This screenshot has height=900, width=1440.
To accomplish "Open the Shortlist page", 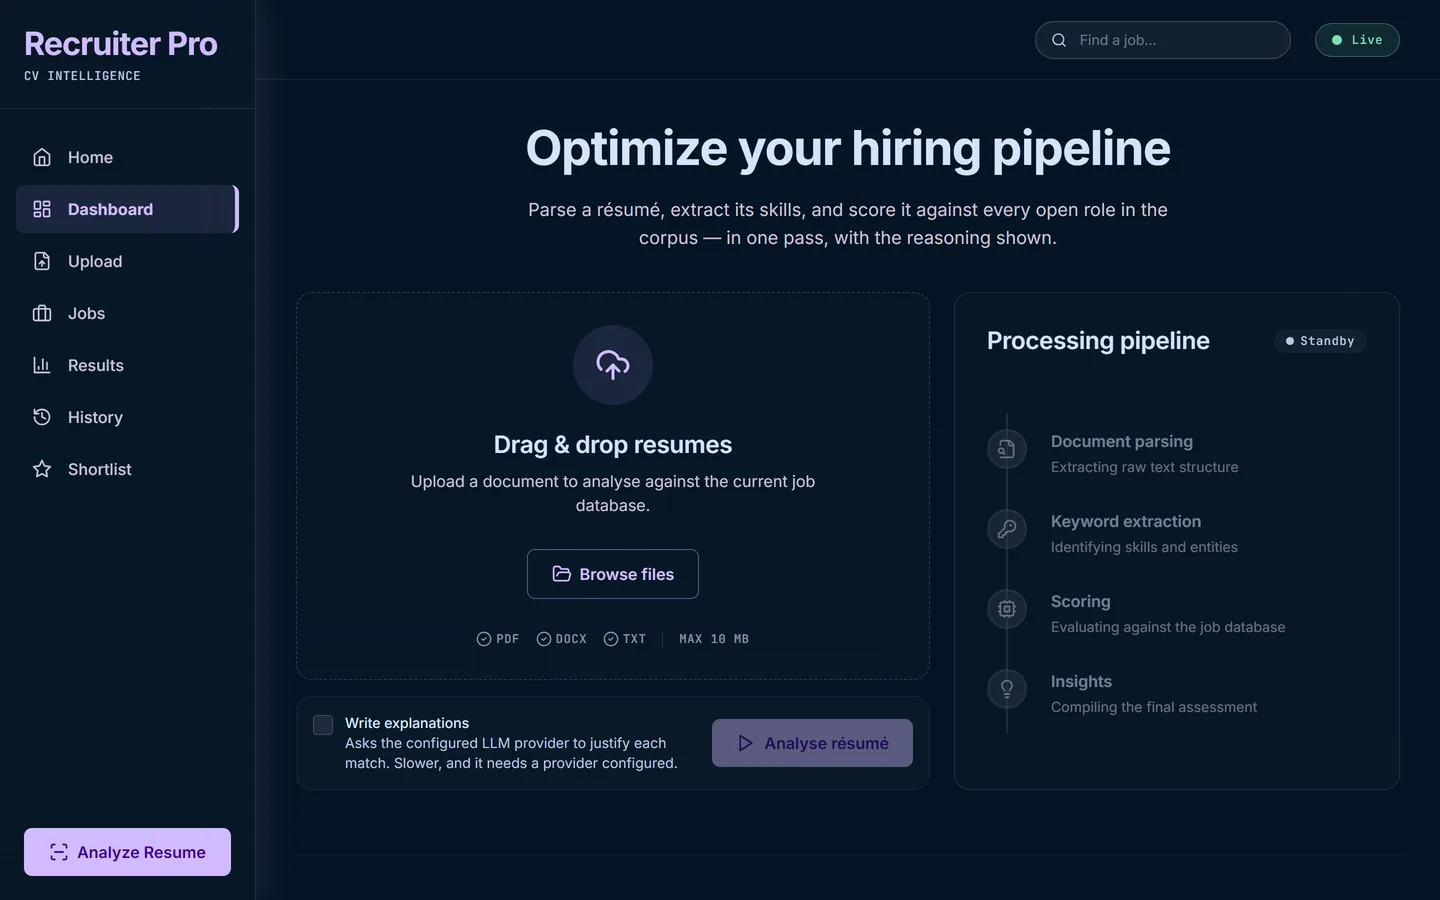I will click(127, 469).
